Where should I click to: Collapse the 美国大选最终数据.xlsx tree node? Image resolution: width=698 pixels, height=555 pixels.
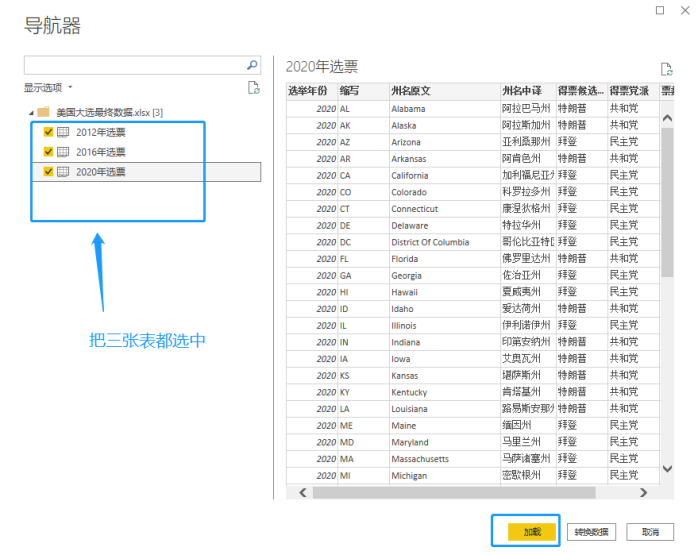[31, 112]
